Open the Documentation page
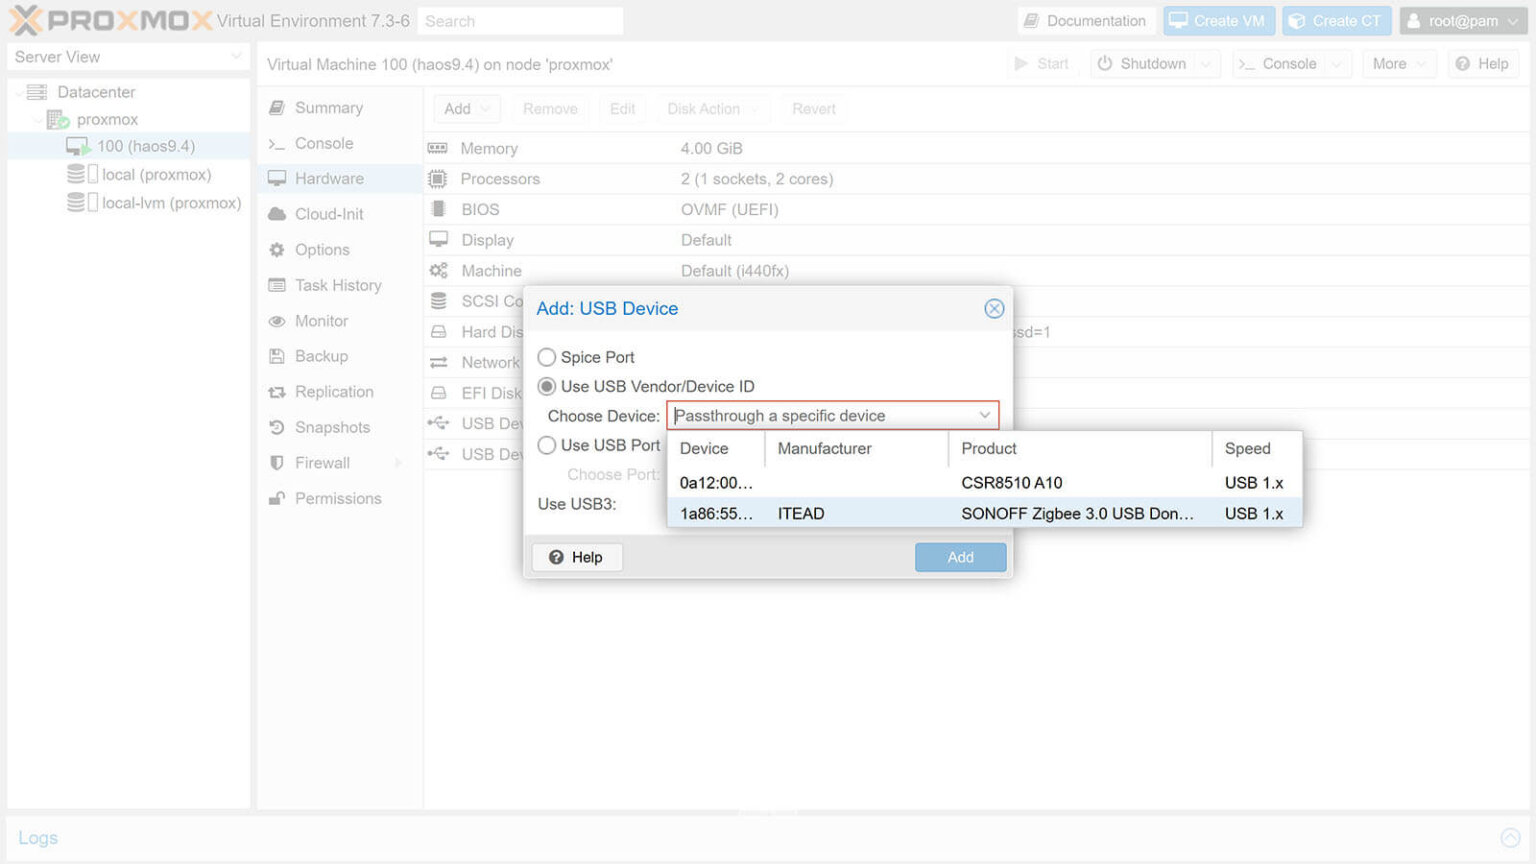The image size is (1536, 864). [1086, 20]
